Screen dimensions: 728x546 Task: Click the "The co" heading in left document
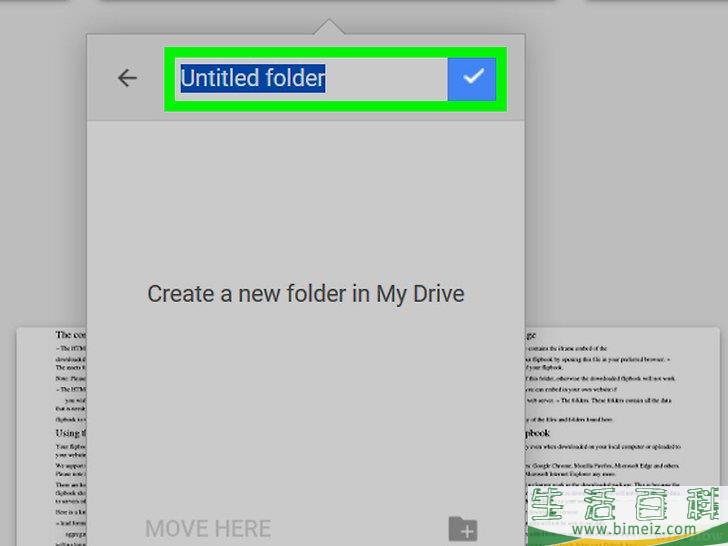point(70,336)
